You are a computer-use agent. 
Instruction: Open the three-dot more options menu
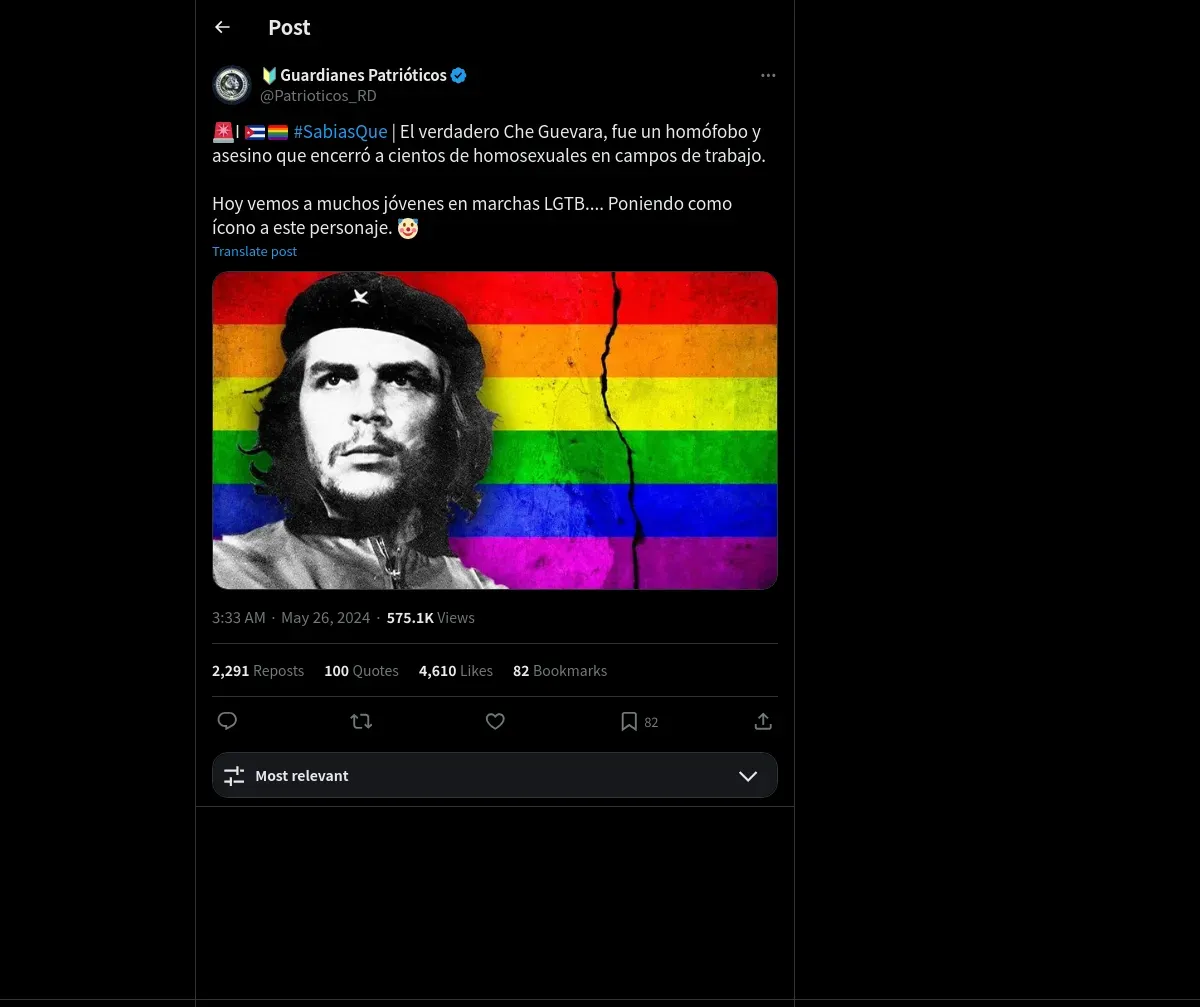coord(768,76)
